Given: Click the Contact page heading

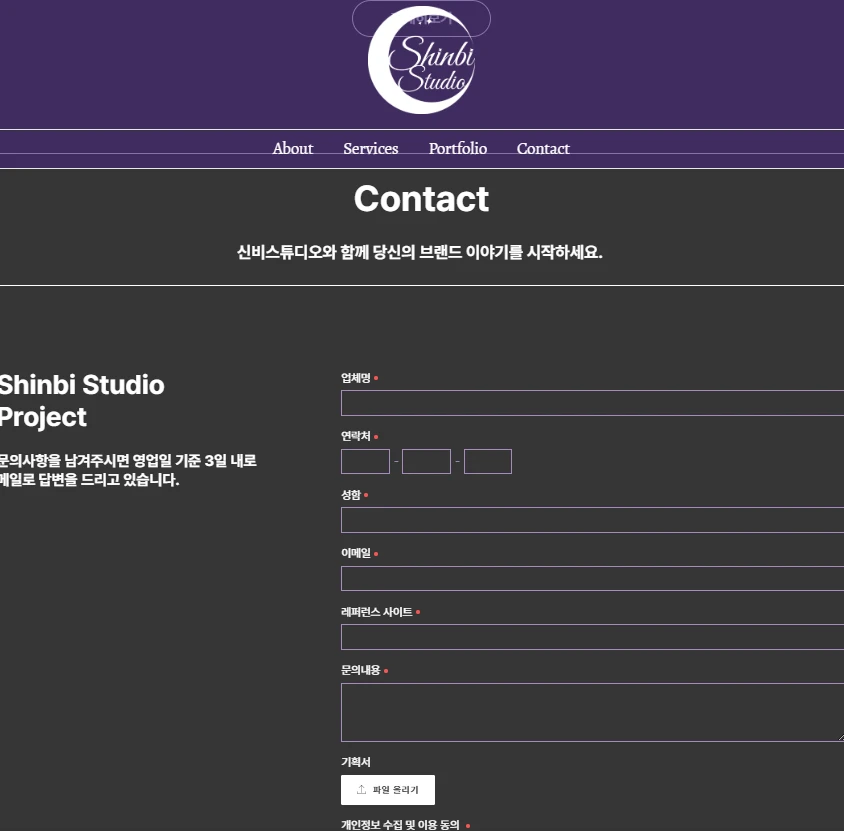Looking at the screenshot, I should pyautogui.click(x=421, y=199).
